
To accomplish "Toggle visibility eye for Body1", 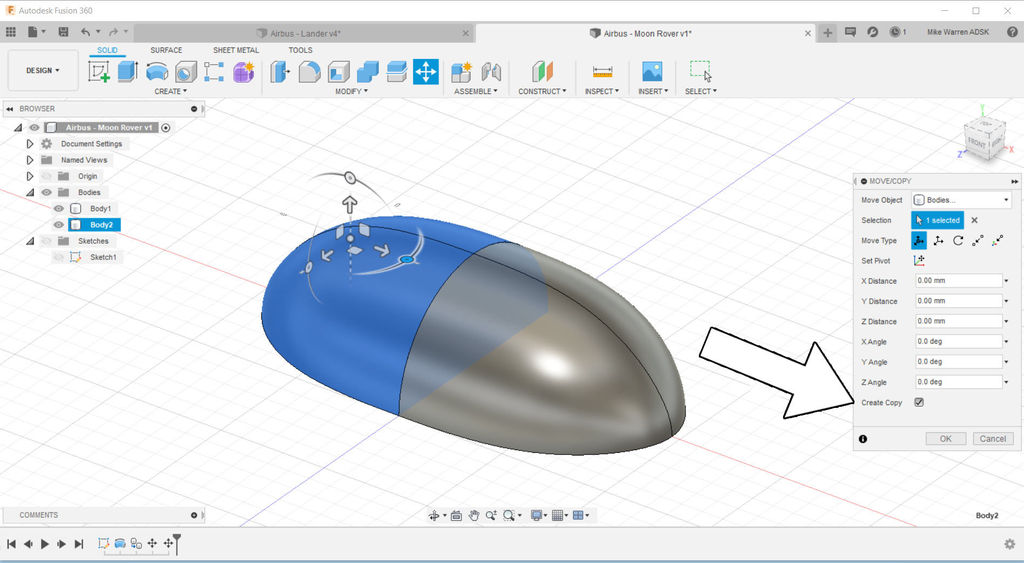I will (59, 208).
